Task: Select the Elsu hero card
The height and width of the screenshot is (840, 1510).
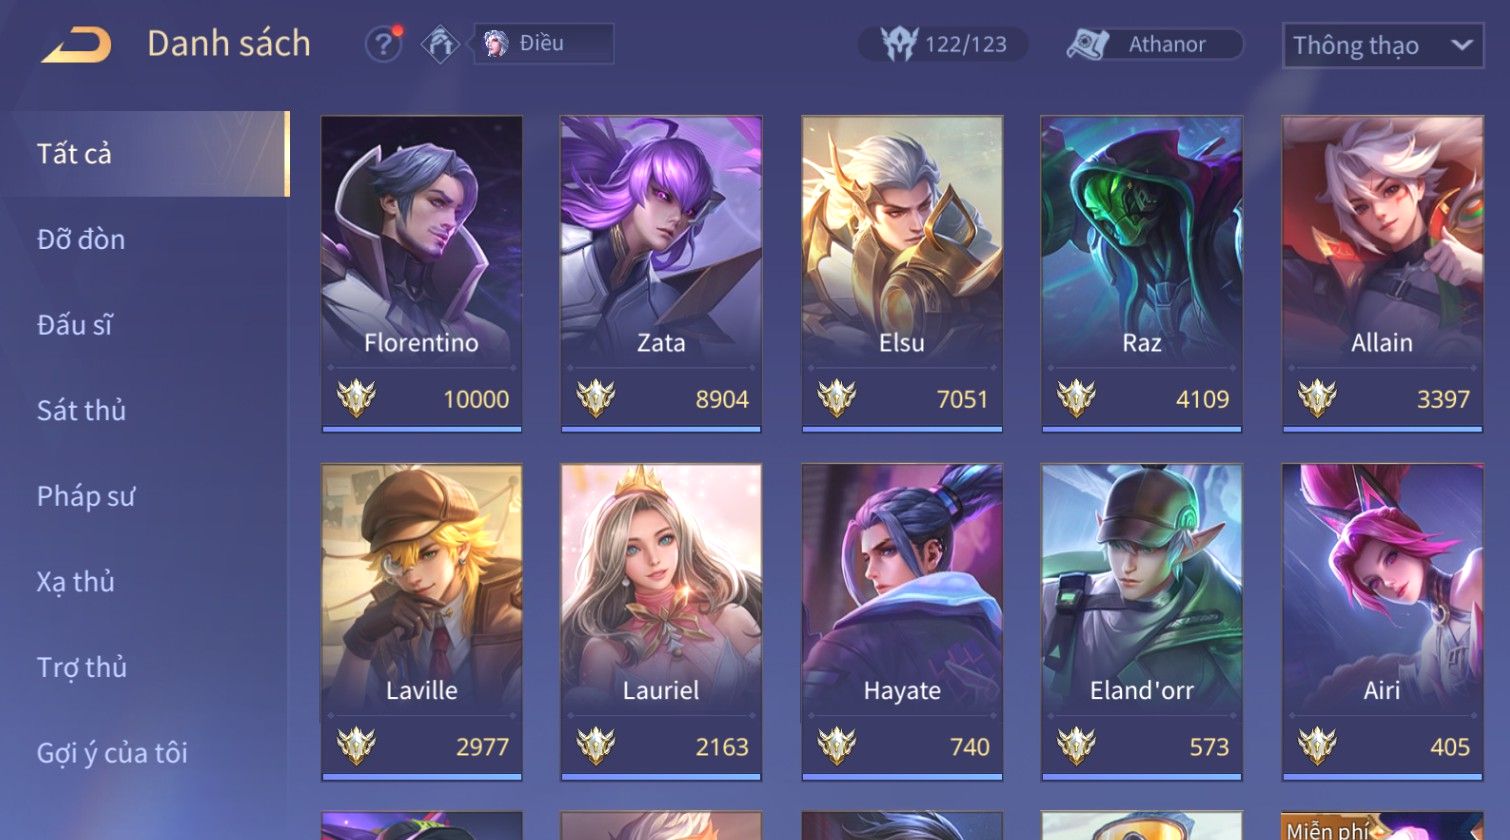Action: click(902, 274)
